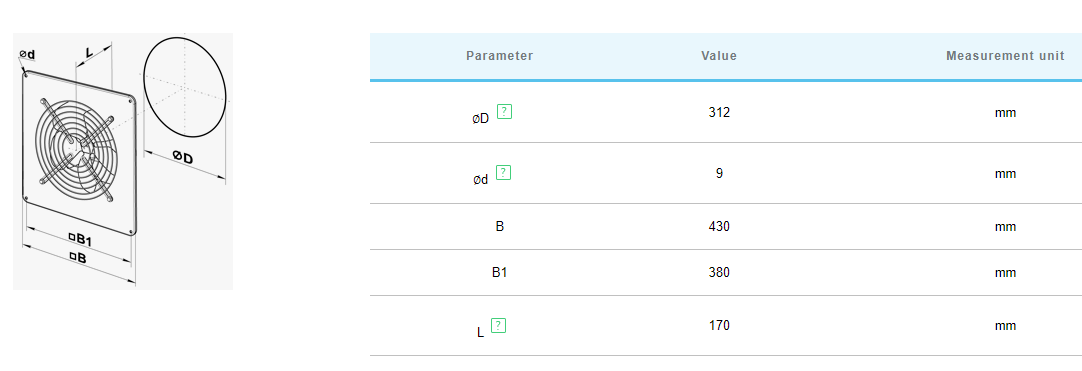This screenshot has height=371, width=1082.
Task: Select the value 312 in øD row
Action: [x=719, y=112]
